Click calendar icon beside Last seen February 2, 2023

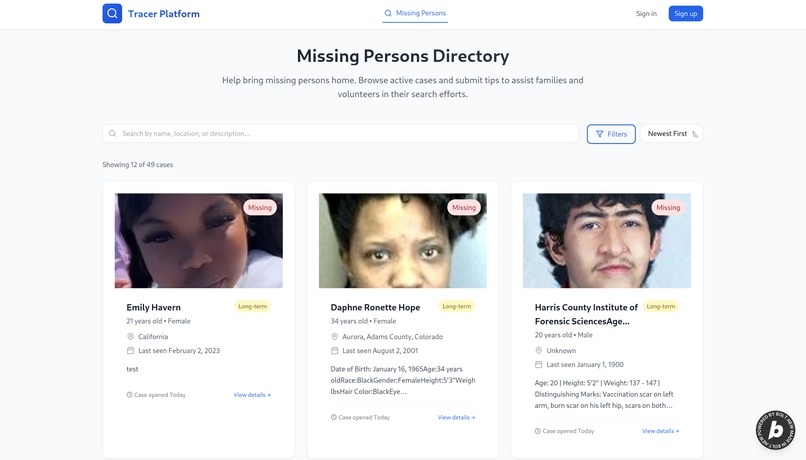click(x=130, y=351)
